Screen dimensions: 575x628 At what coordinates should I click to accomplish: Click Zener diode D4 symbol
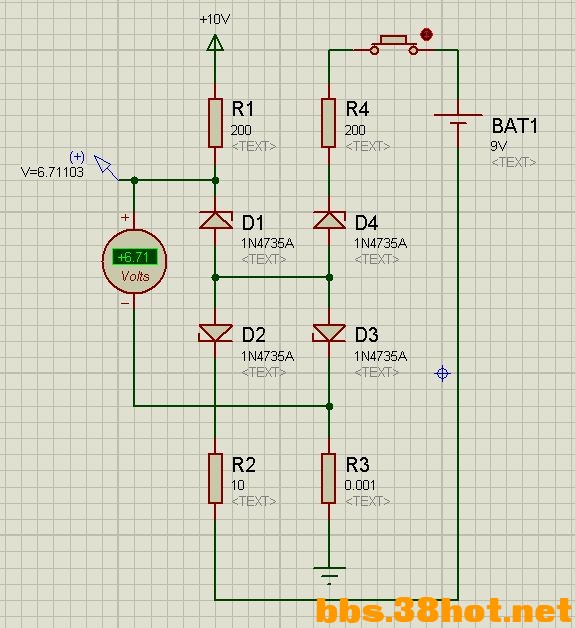coord(329,220)
